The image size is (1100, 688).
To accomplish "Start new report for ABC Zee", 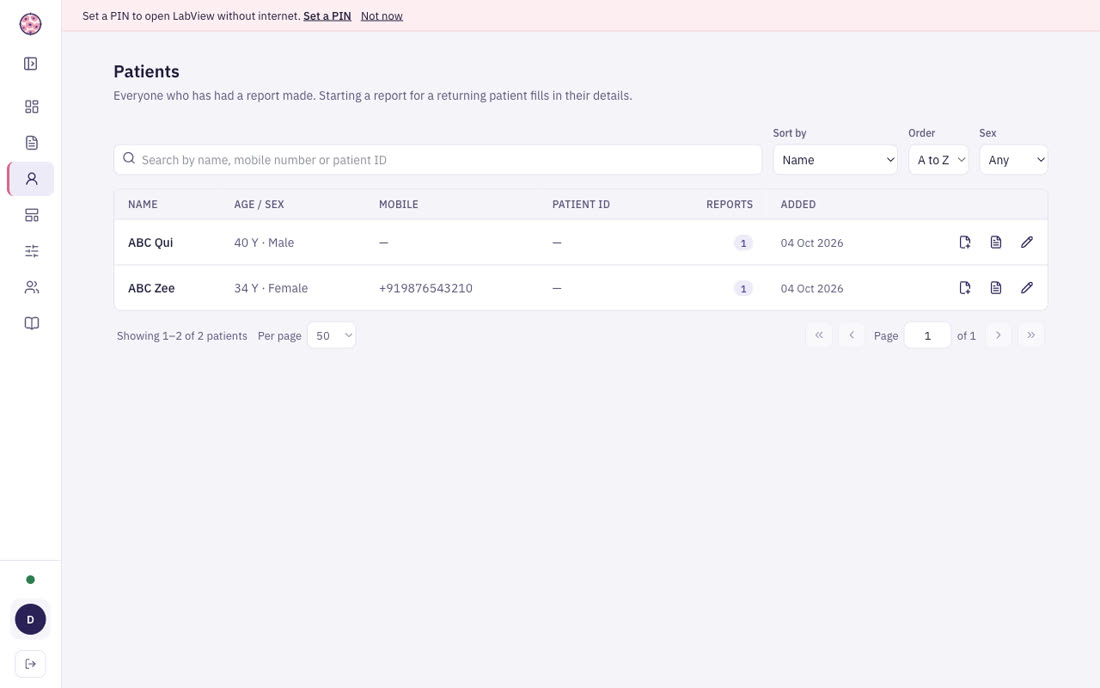I will pyautogui.click(x=965, y=288).
